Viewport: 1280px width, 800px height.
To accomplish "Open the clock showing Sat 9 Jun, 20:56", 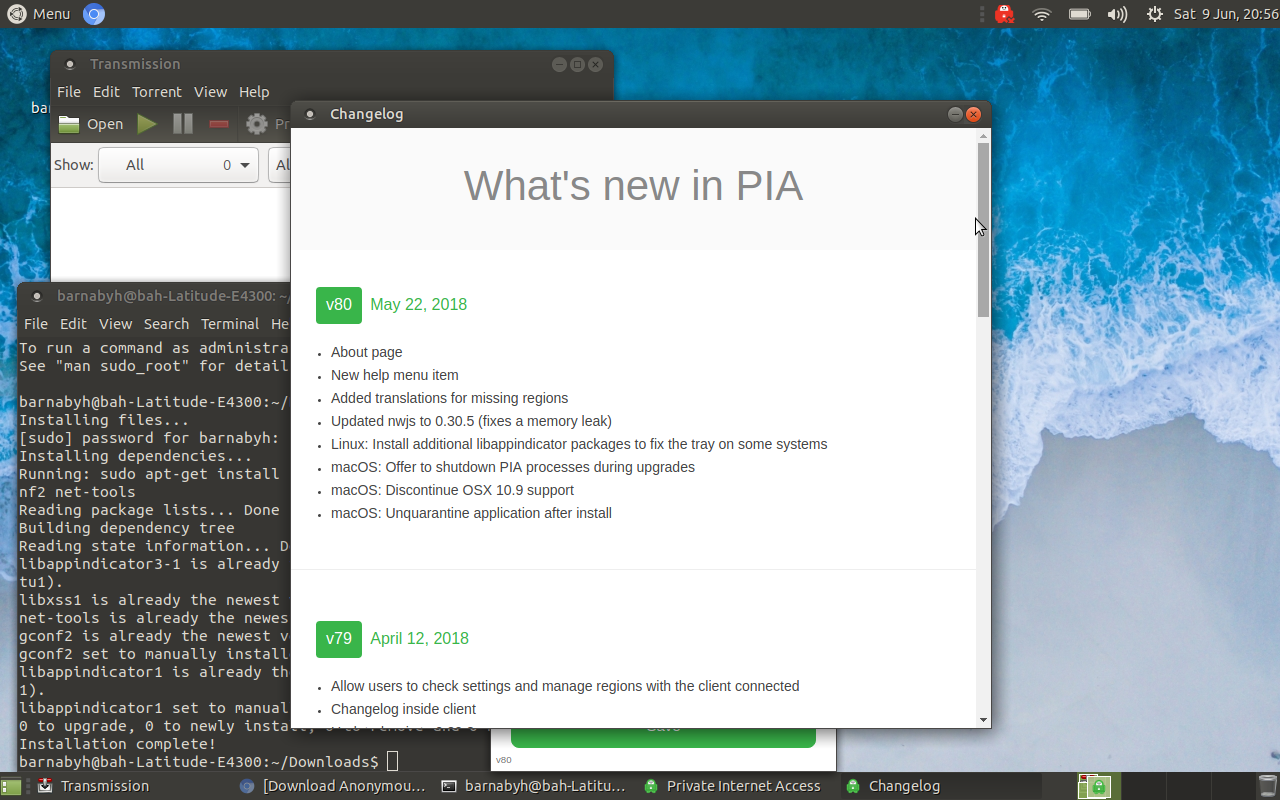I will tap(1226, 14).
